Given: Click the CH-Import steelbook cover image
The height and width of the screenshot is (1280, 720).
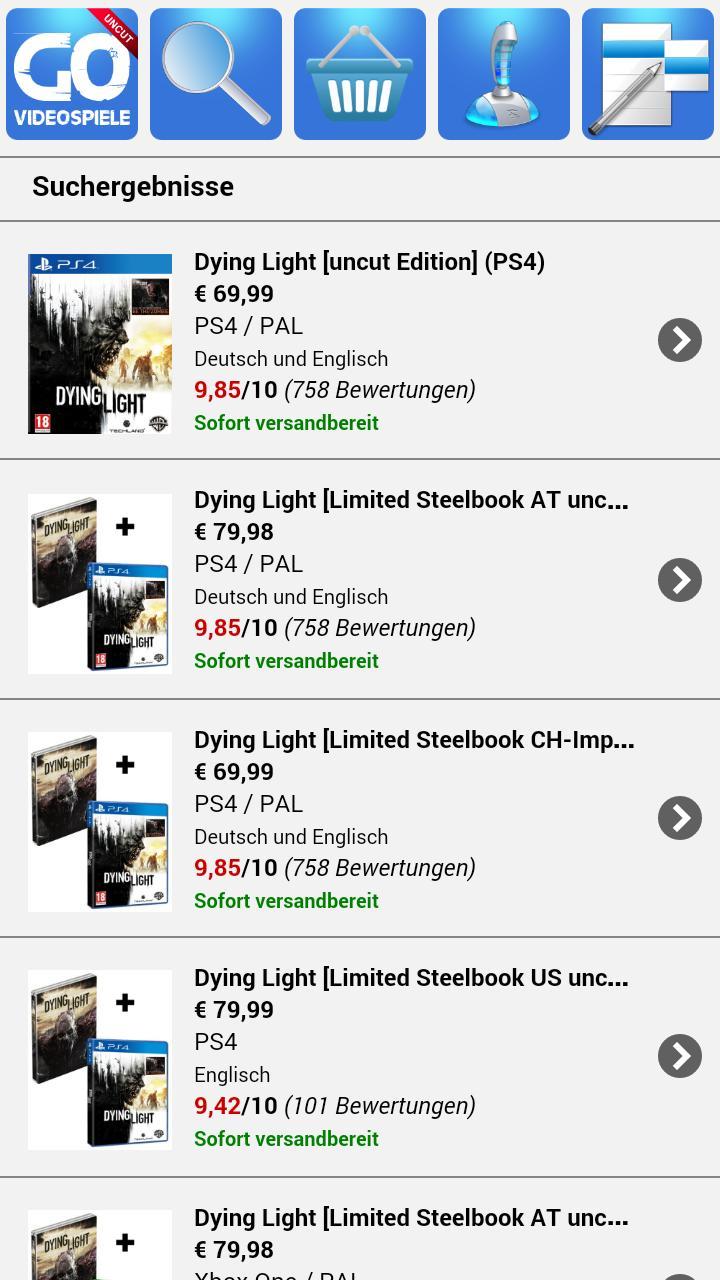Looking at the screenshot, I should click(x=99, y=821).
